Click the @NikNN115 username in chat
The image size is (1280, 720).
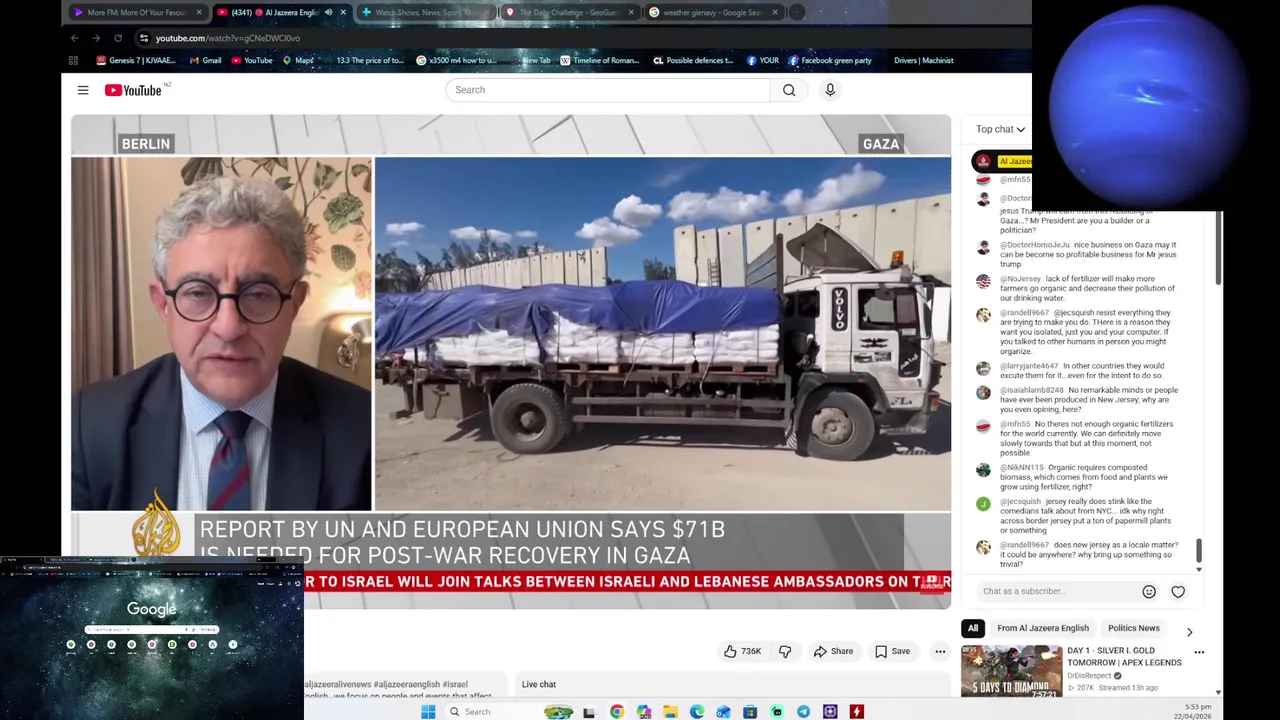1022,467
